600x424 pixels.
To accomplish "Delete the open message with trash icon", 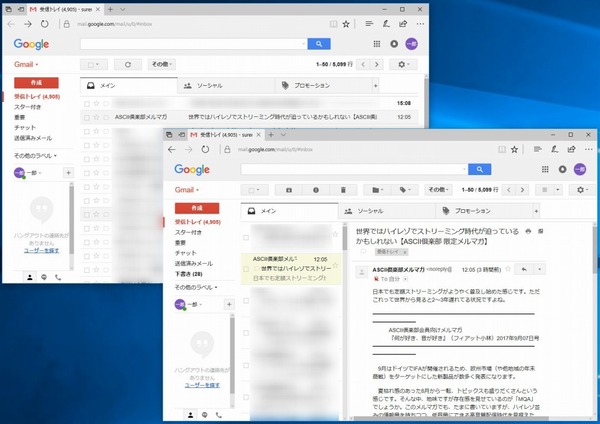I will click(x=343, y=190).
